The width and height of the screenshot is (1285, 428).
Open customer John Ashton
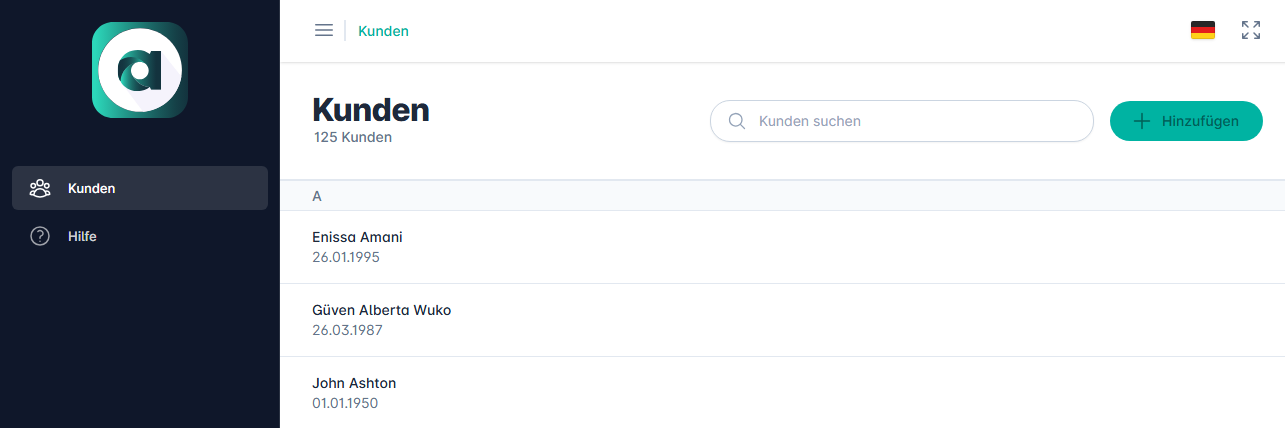(354, 383)
